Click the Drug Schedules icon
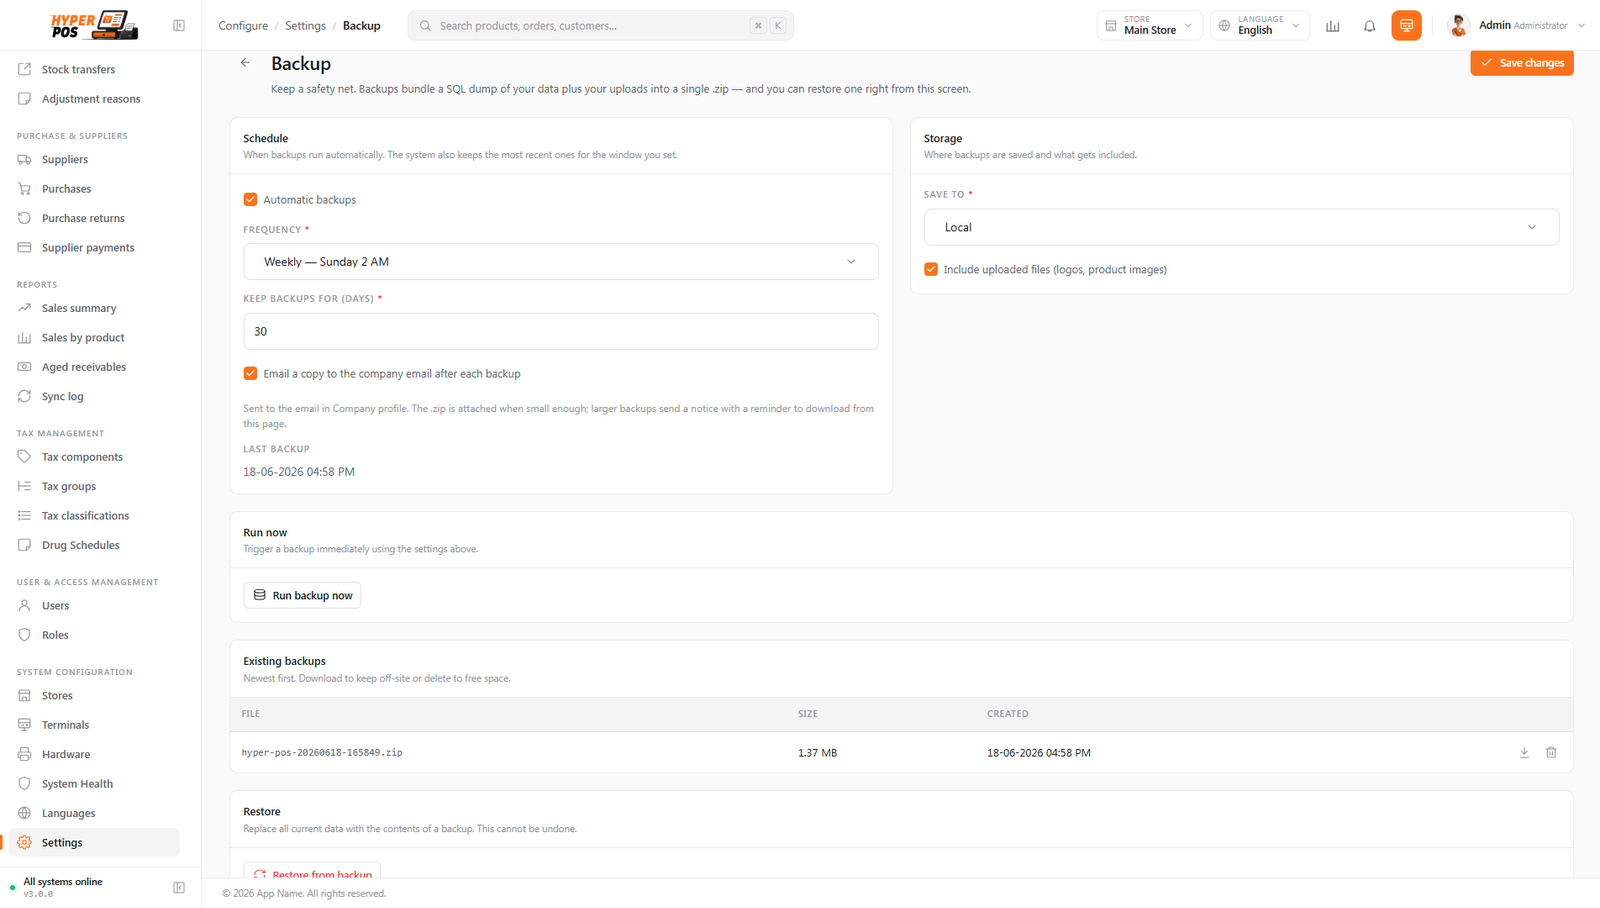 point(24,545)
